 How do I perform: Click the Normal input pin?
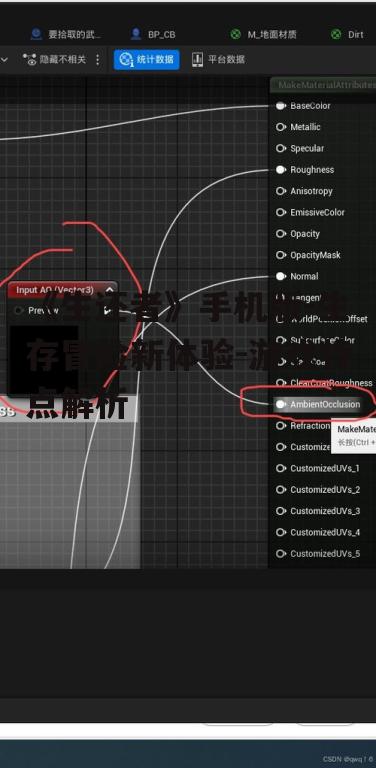[281, 276]
